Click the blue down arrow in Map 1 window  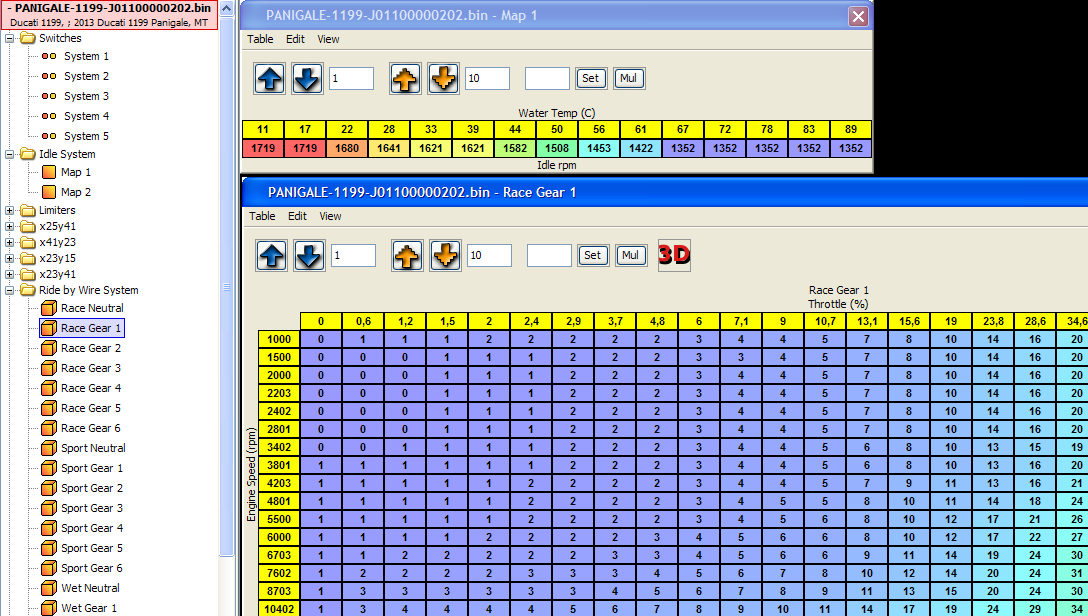pos(307,78)
